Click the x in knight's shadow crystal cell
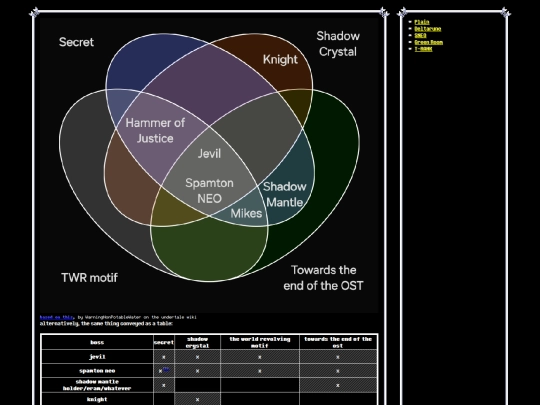Image resolution: width=540 pixels, height=405 pixels. (197, 399)
